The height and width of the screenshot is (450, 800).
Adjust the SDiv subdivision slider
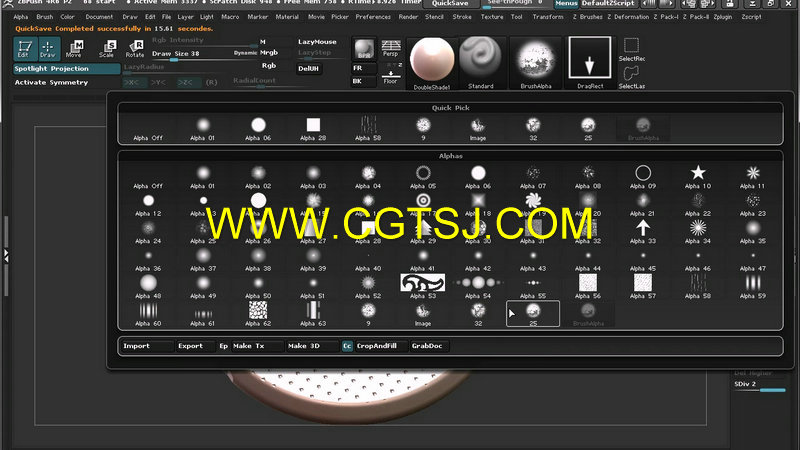tap(759, 385)
